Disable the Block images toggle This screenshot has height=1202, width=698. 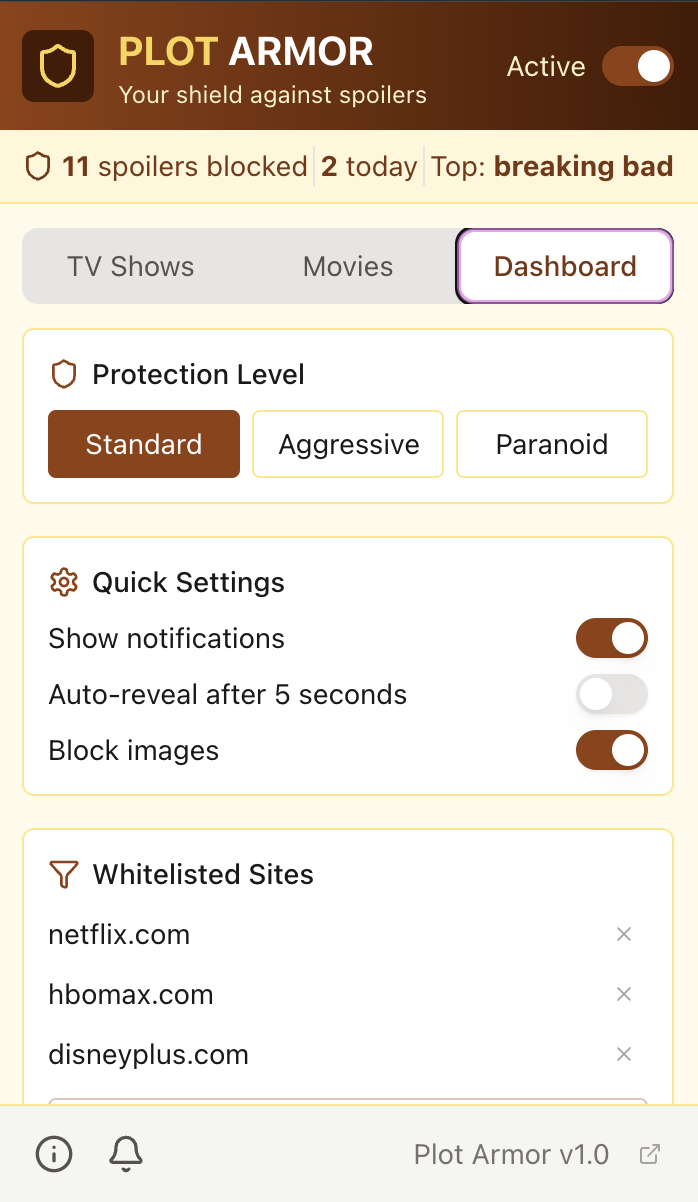(611, 750)
